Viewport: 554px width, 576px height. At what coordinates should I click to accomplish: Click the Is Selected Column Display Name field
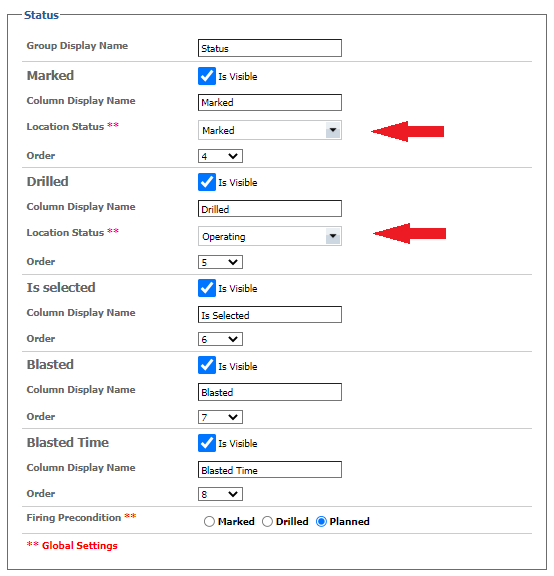pos(270,315)
